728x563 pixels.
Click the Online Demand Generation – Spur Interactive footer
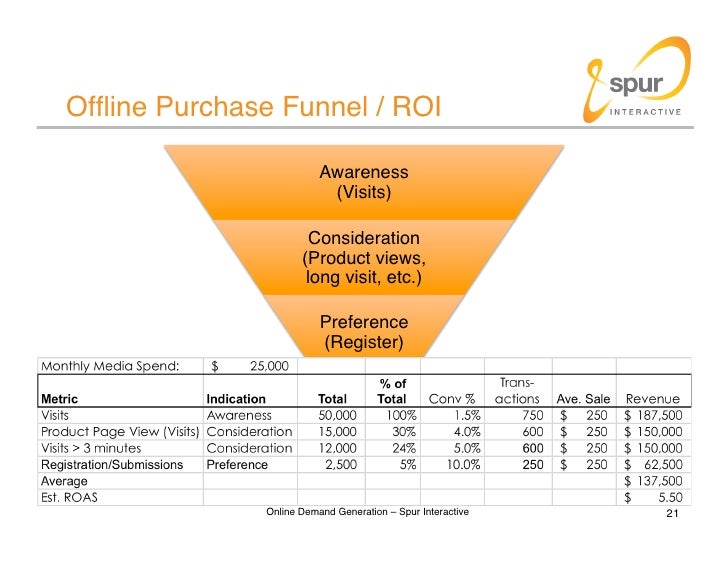[367, 511]
